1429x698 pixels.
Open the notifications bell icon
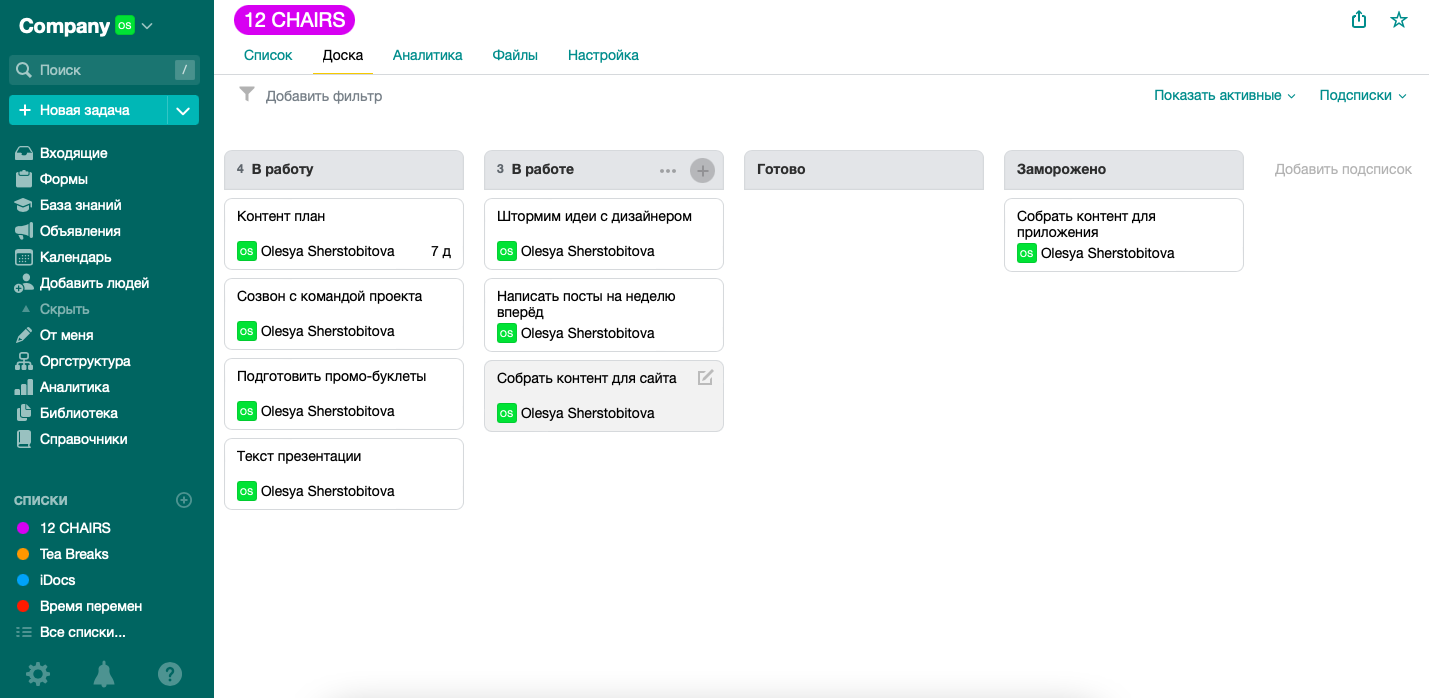[103, 675]
